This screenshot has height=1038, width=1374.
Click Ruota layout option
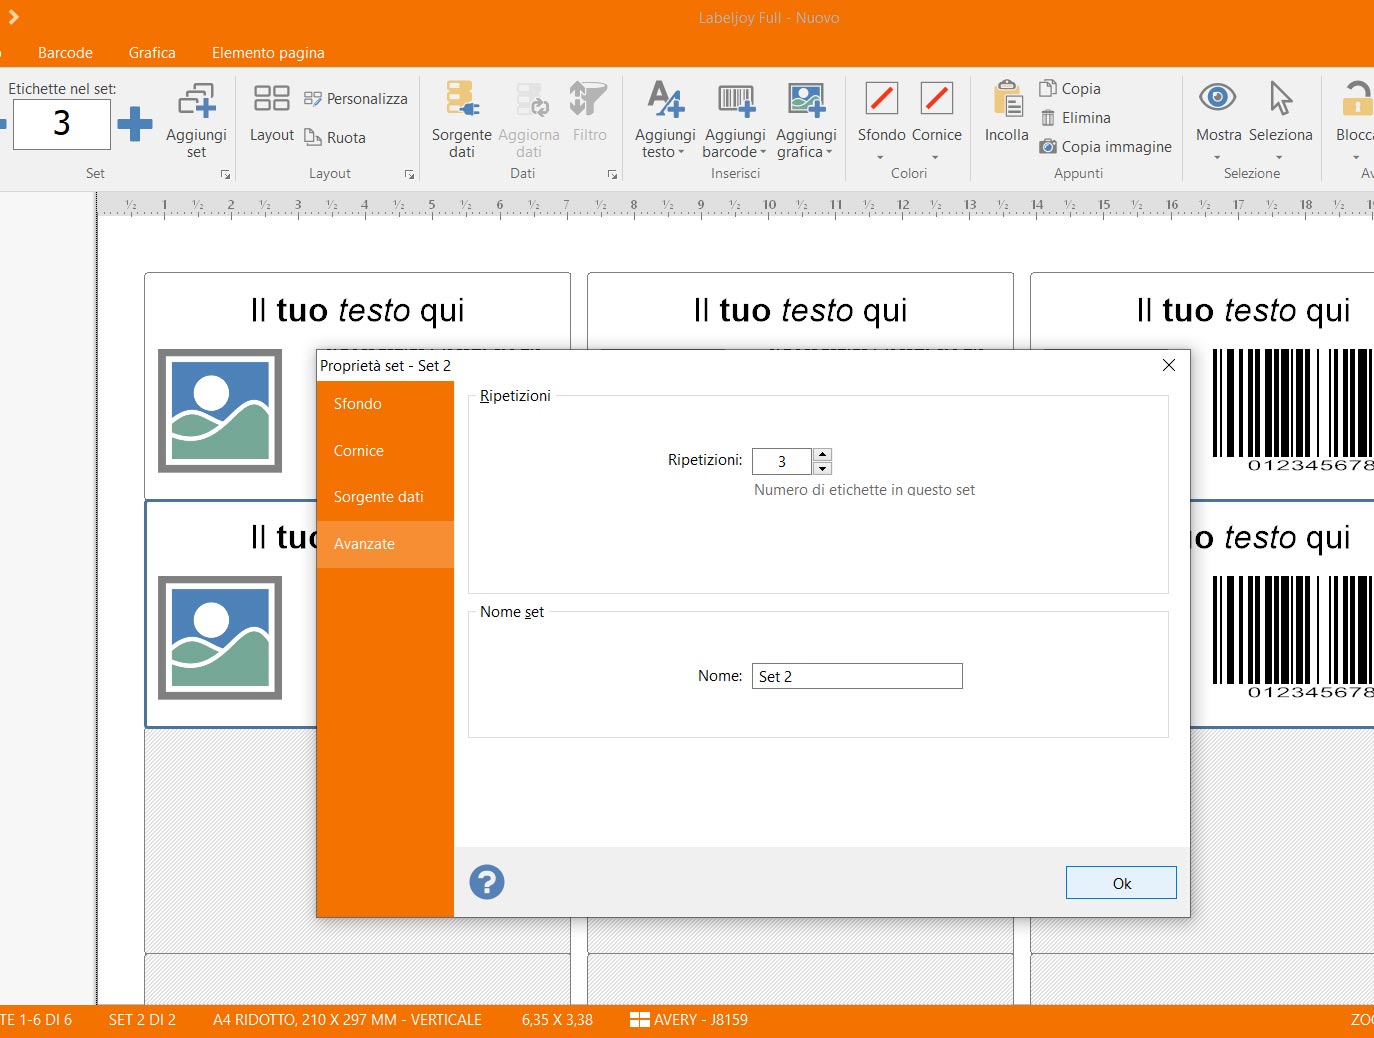pos(335,138)
